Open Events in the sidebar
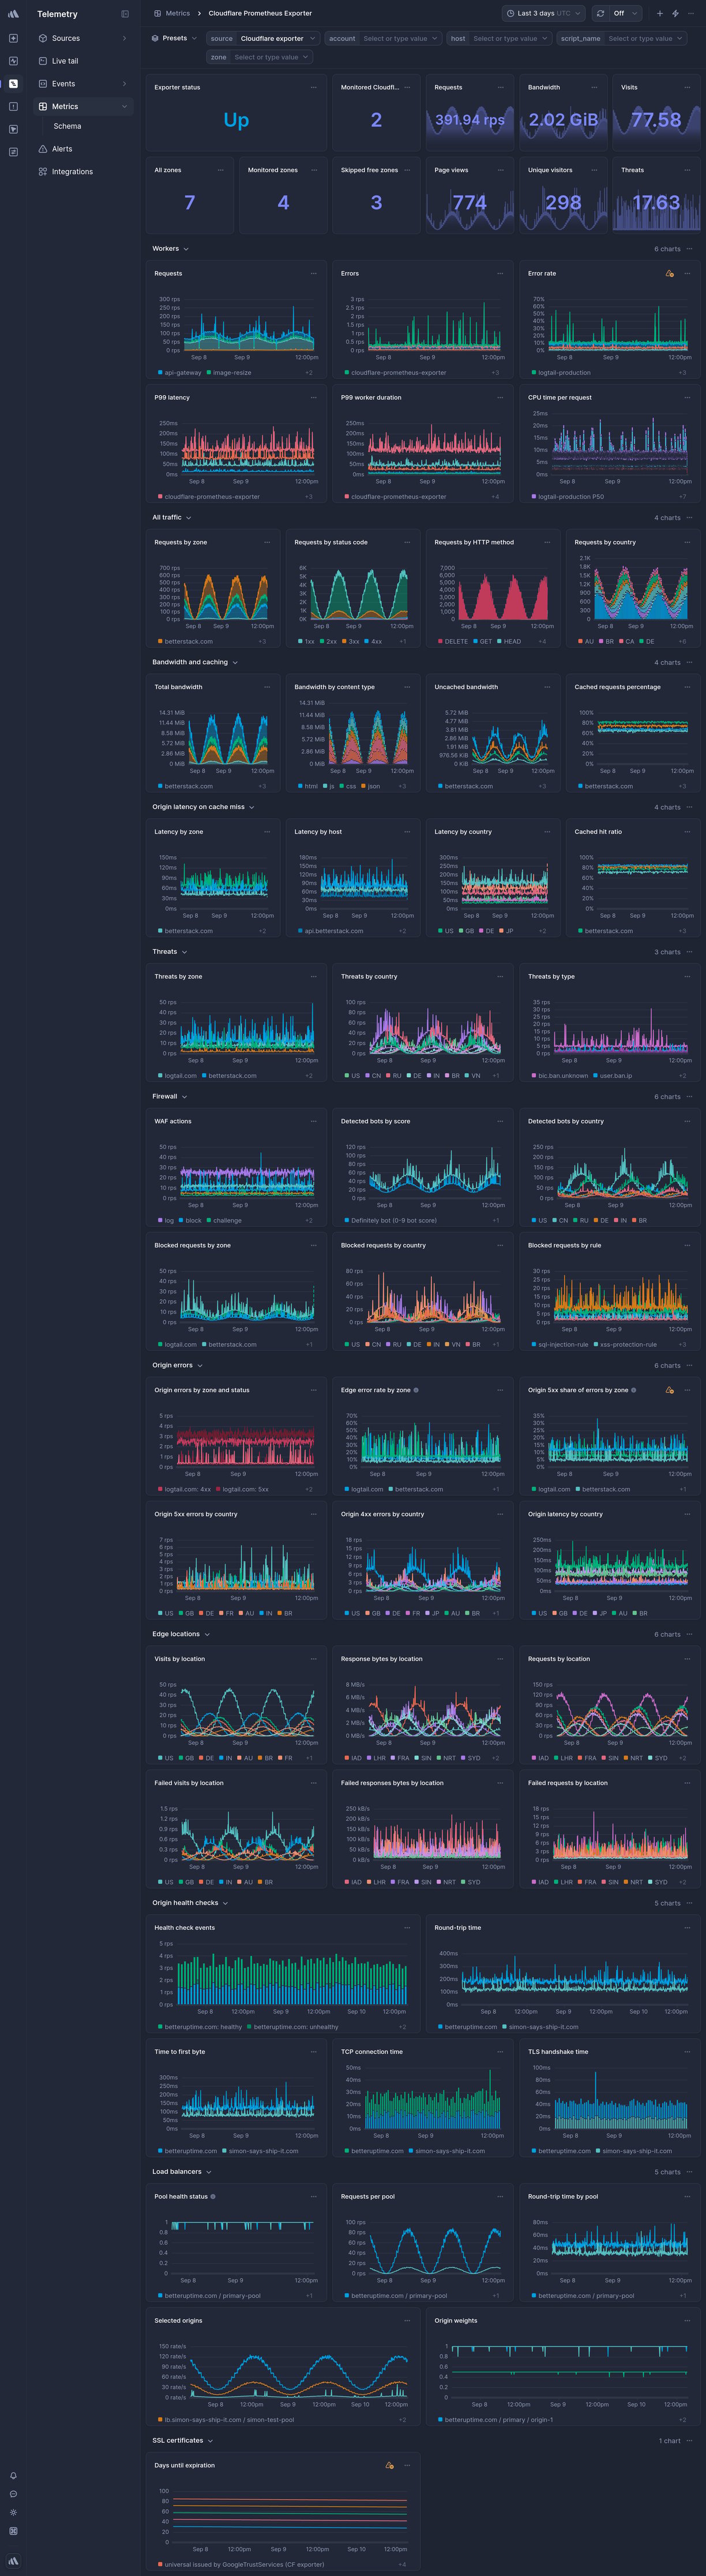This screenshot has height=2576, width=706. (83, 83)
